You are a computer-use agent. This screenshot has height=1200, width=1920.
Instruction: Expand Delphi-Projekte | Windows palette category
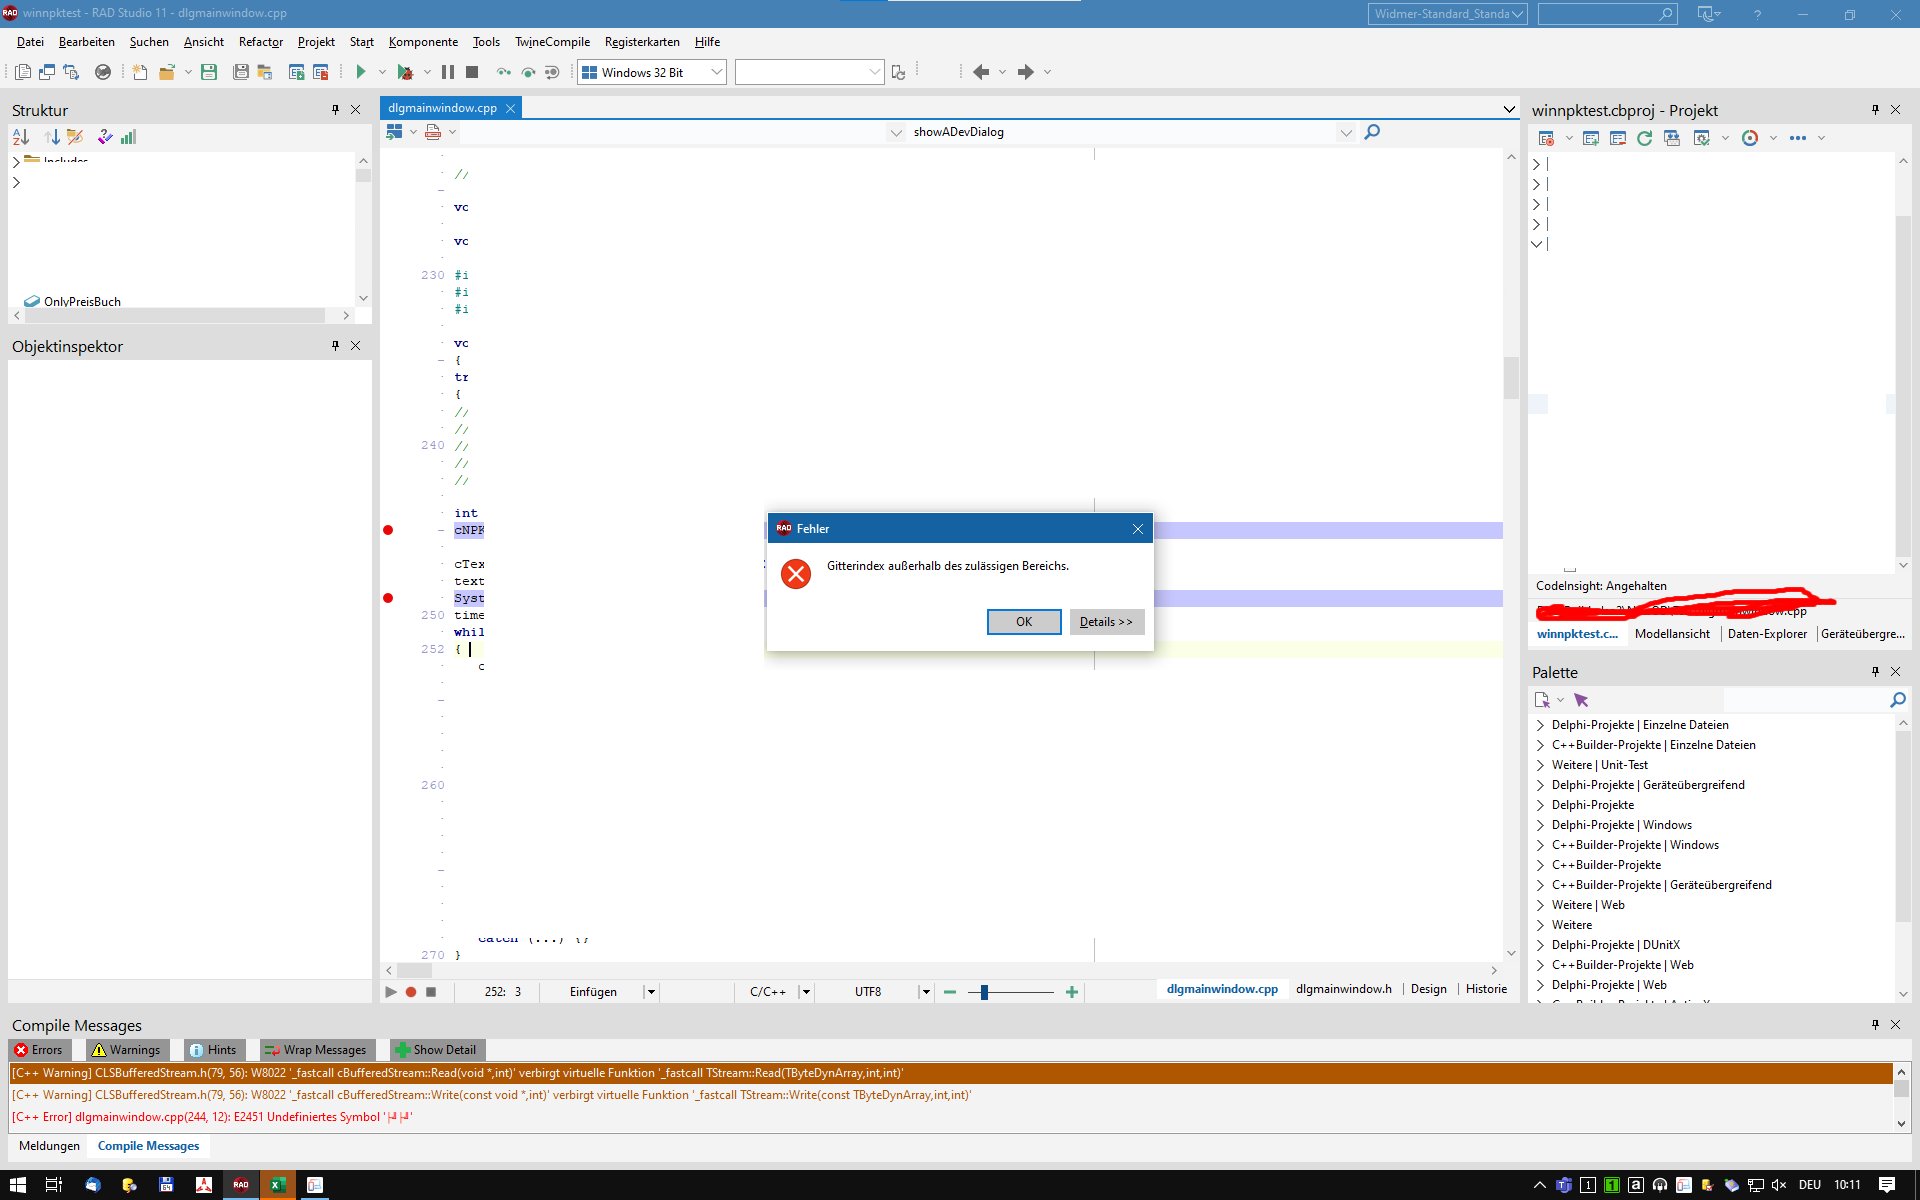1540,825
